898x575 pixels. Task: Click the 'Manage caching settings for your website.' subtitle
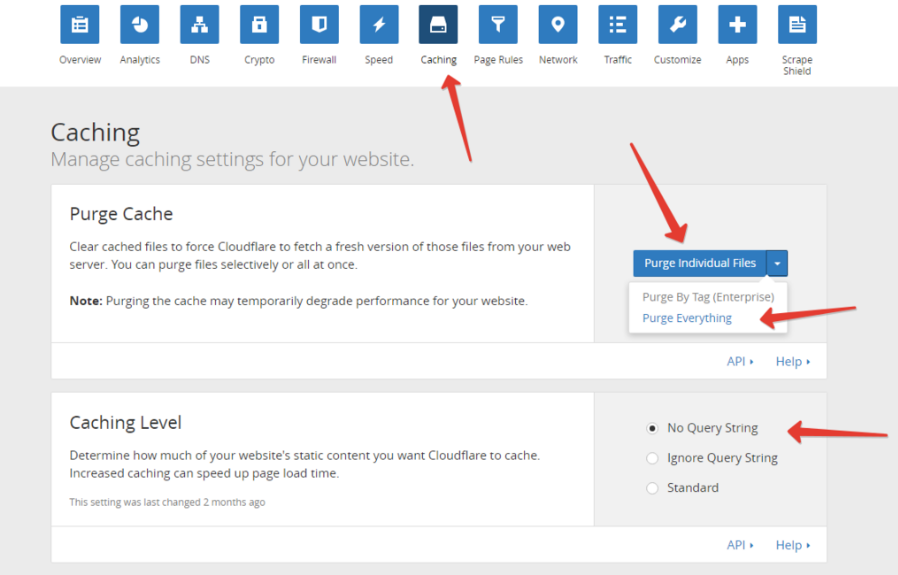232,159
